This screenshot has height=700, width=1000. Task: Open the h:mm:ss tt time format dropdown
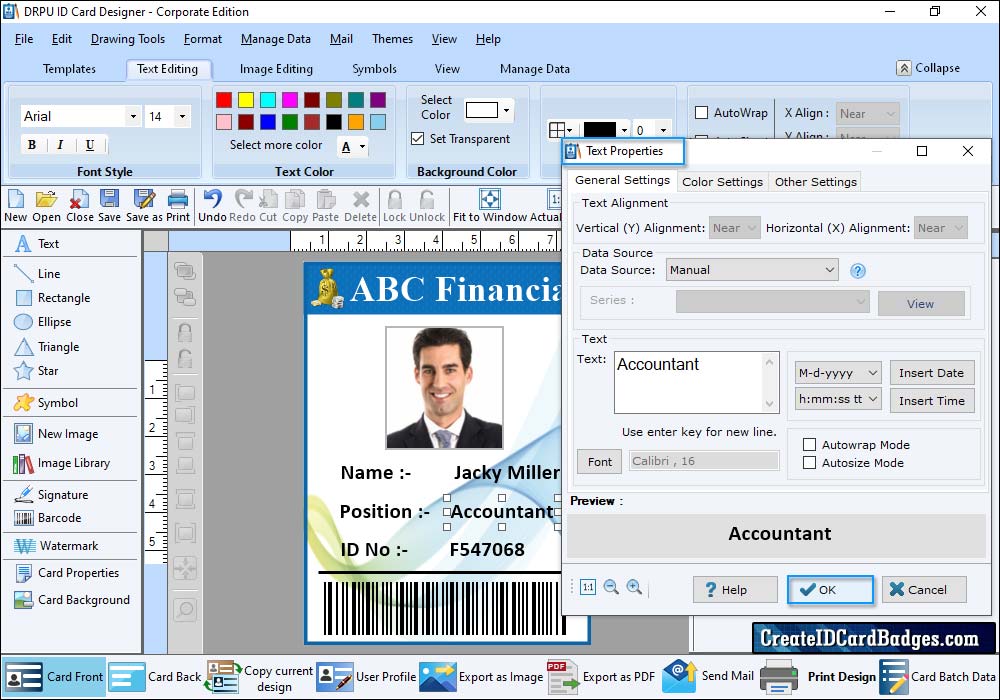point(838,399)
